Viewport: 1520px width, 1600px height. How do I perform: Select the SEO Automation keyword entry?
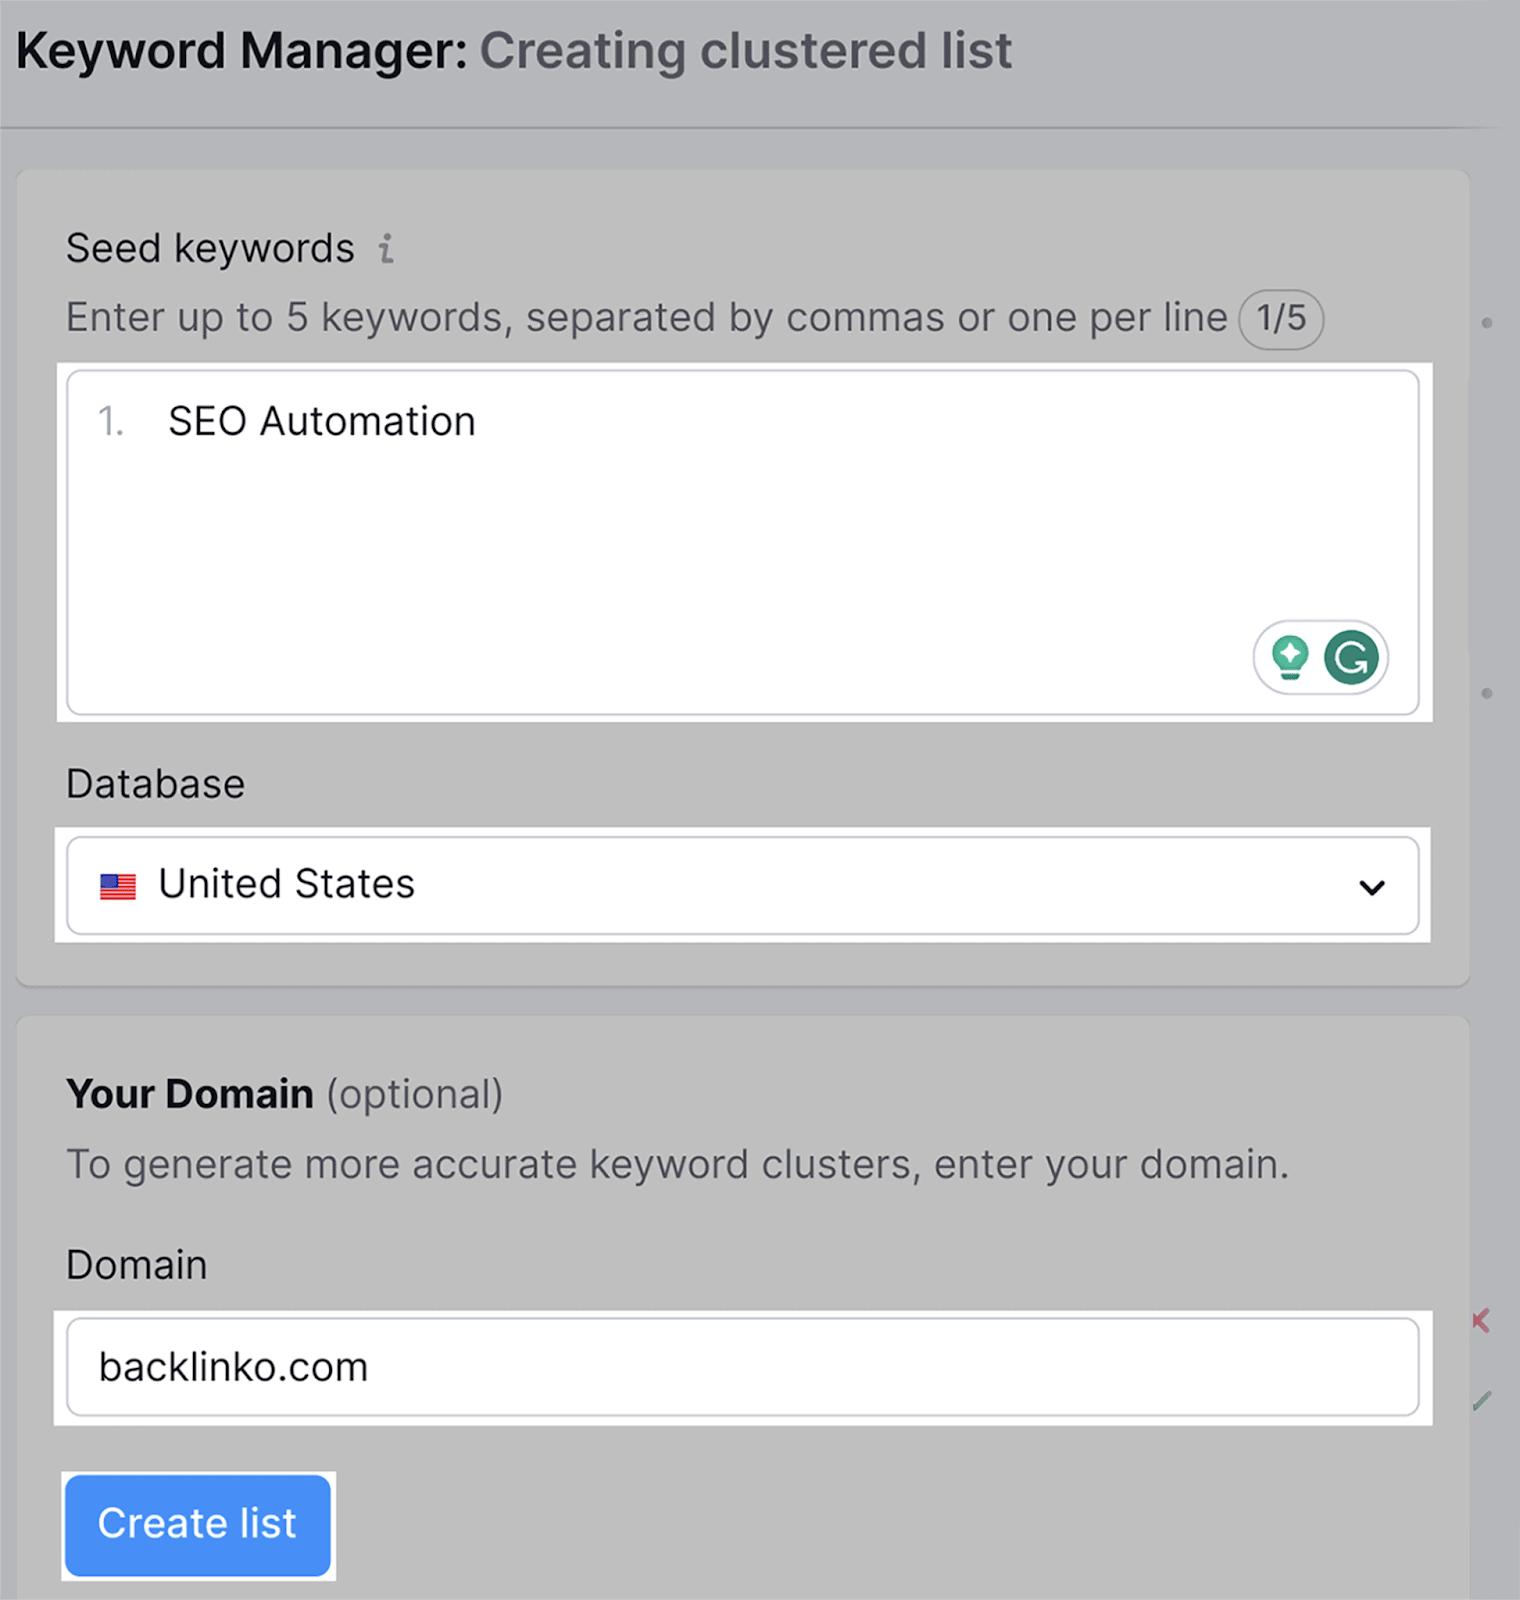(x=321, y=420)
